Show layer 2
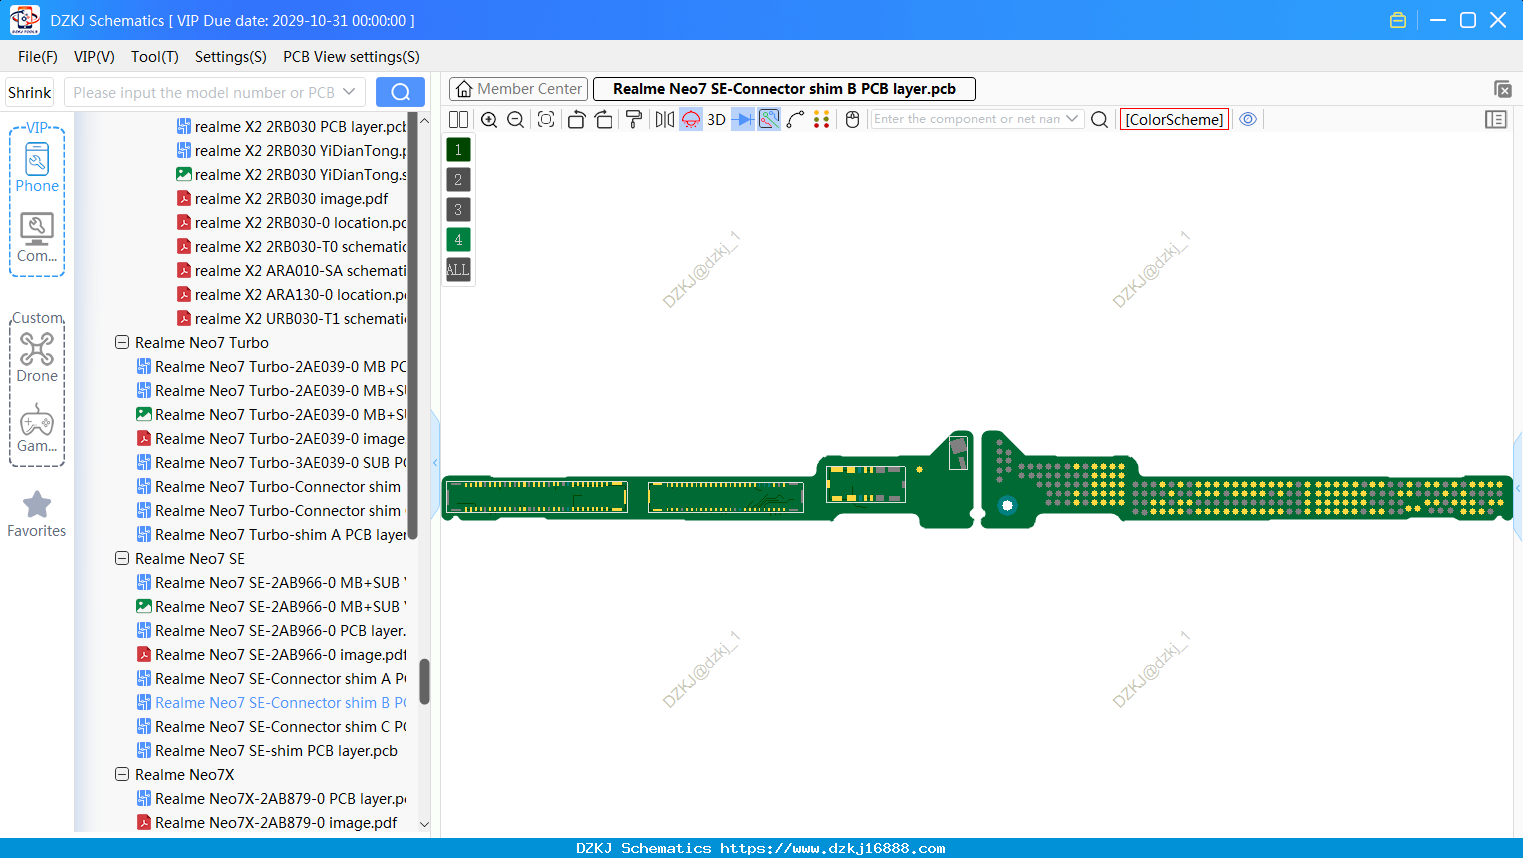Image resolution: width=1523 pixels, height=858 pixels. (458, 180)
